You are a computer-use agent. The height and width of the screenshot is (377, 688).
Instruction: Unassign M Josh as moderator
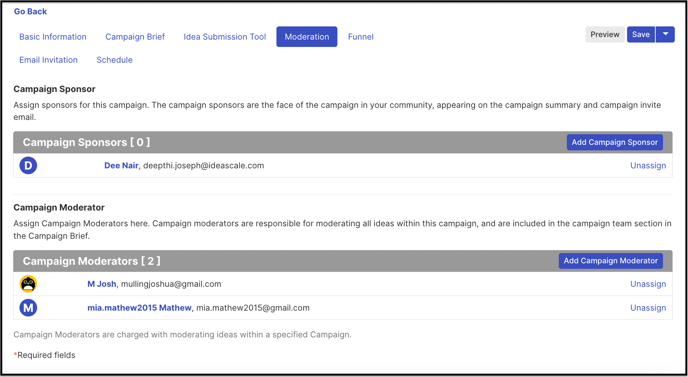pyautogui.click(x=648, y=284)
